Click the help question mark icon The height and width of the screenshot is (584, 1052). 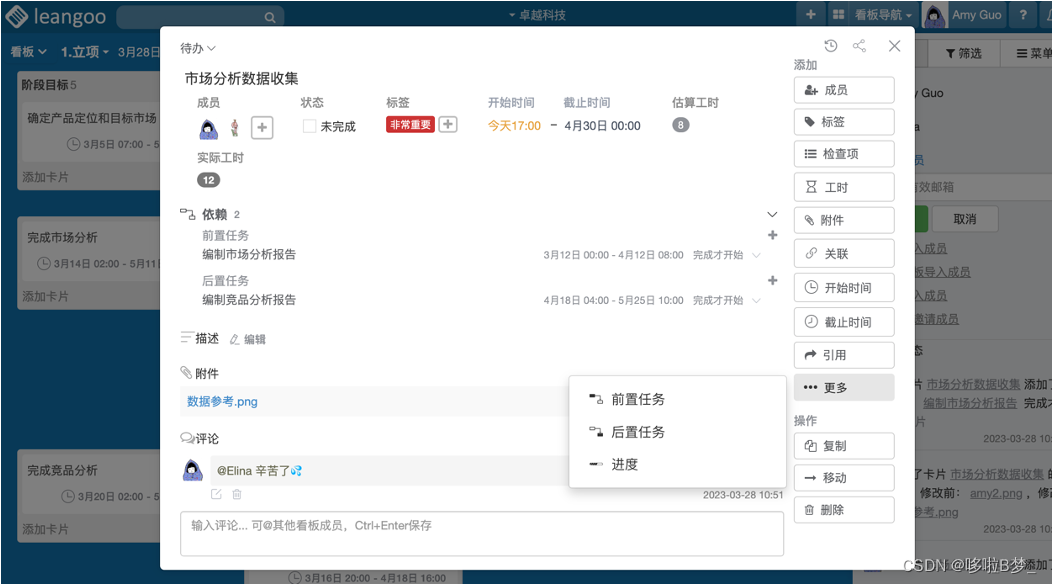[x=1023, y=15]
